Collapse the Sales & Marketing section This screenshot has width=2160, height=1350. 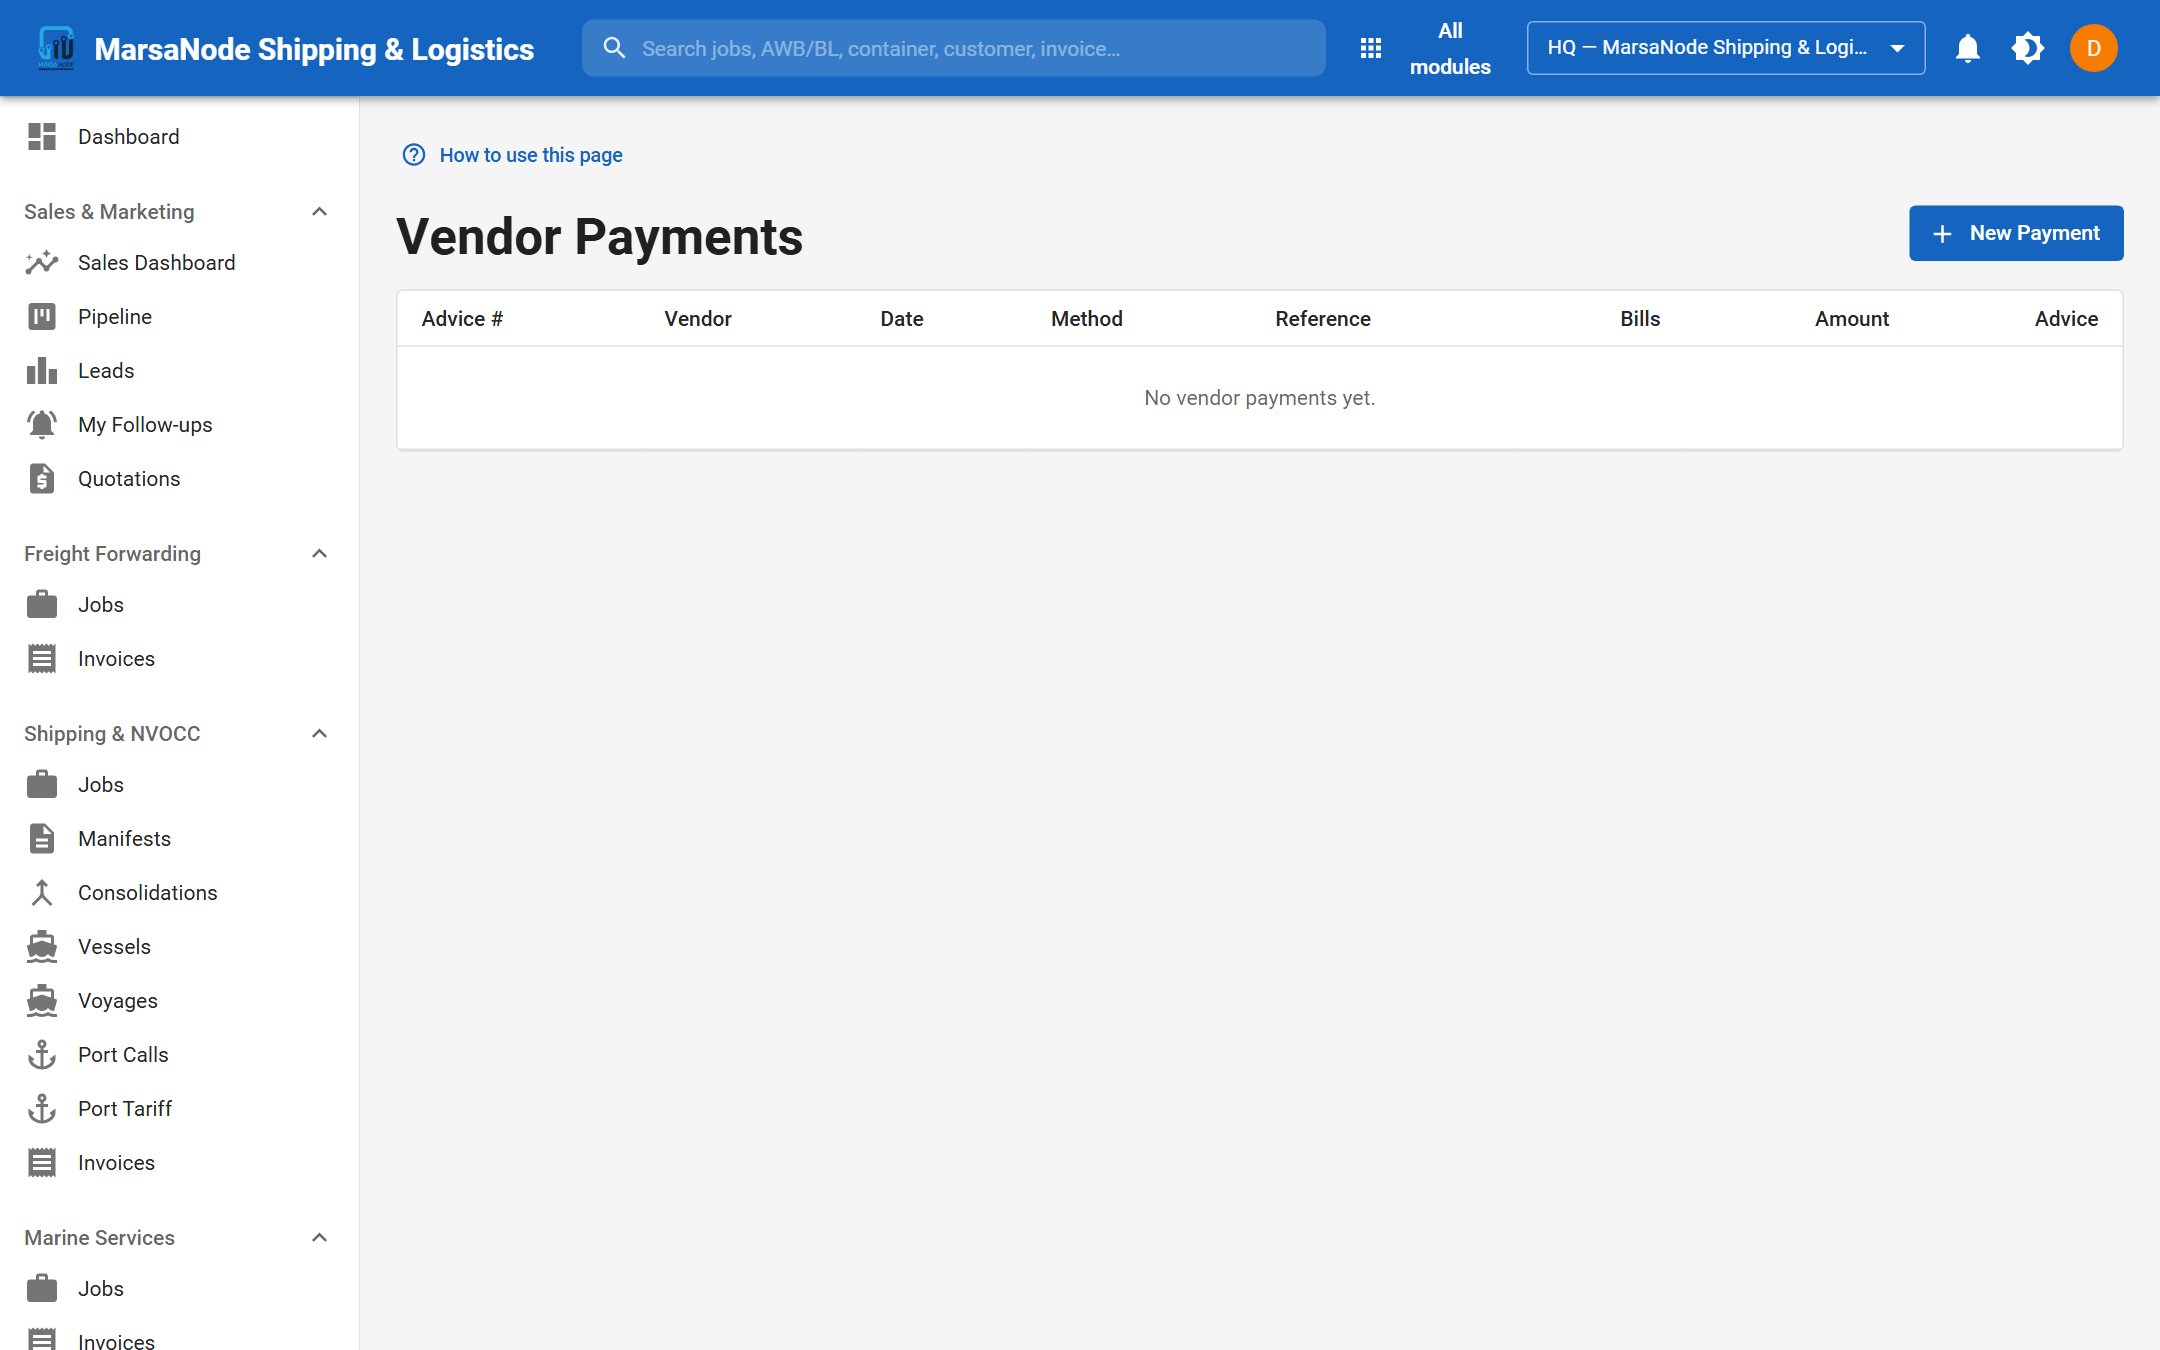319,212
